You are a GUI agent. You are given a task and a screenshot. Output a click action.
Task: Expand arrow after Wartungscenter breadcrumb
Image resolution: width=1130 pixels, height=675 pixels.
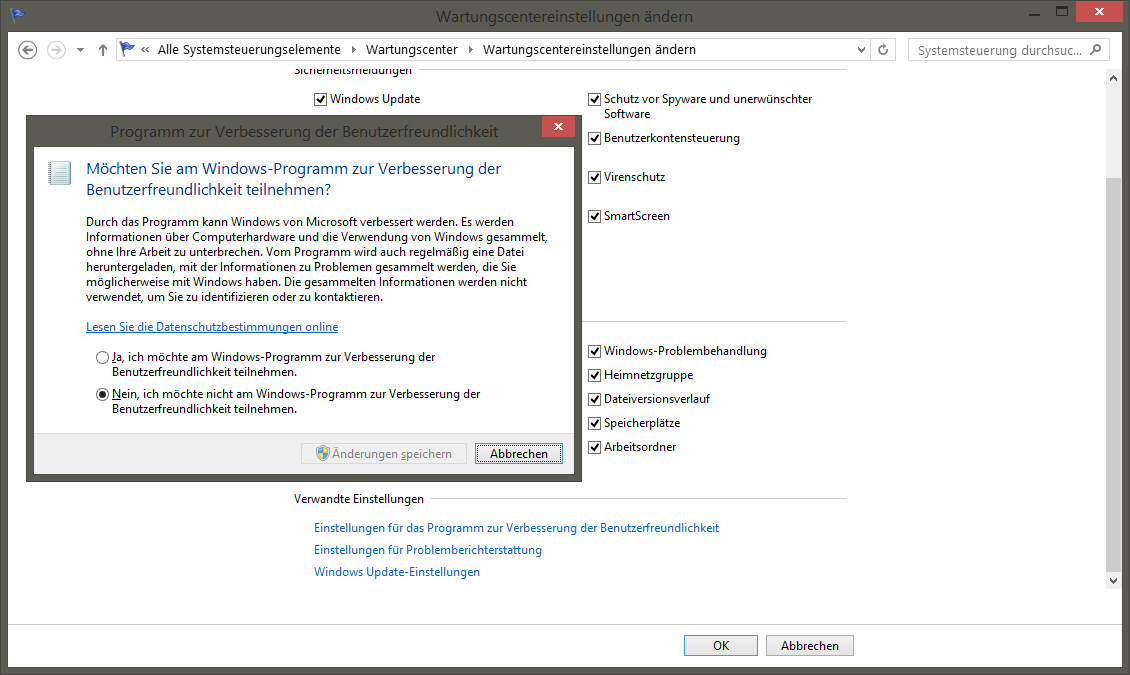coord(471,50)
